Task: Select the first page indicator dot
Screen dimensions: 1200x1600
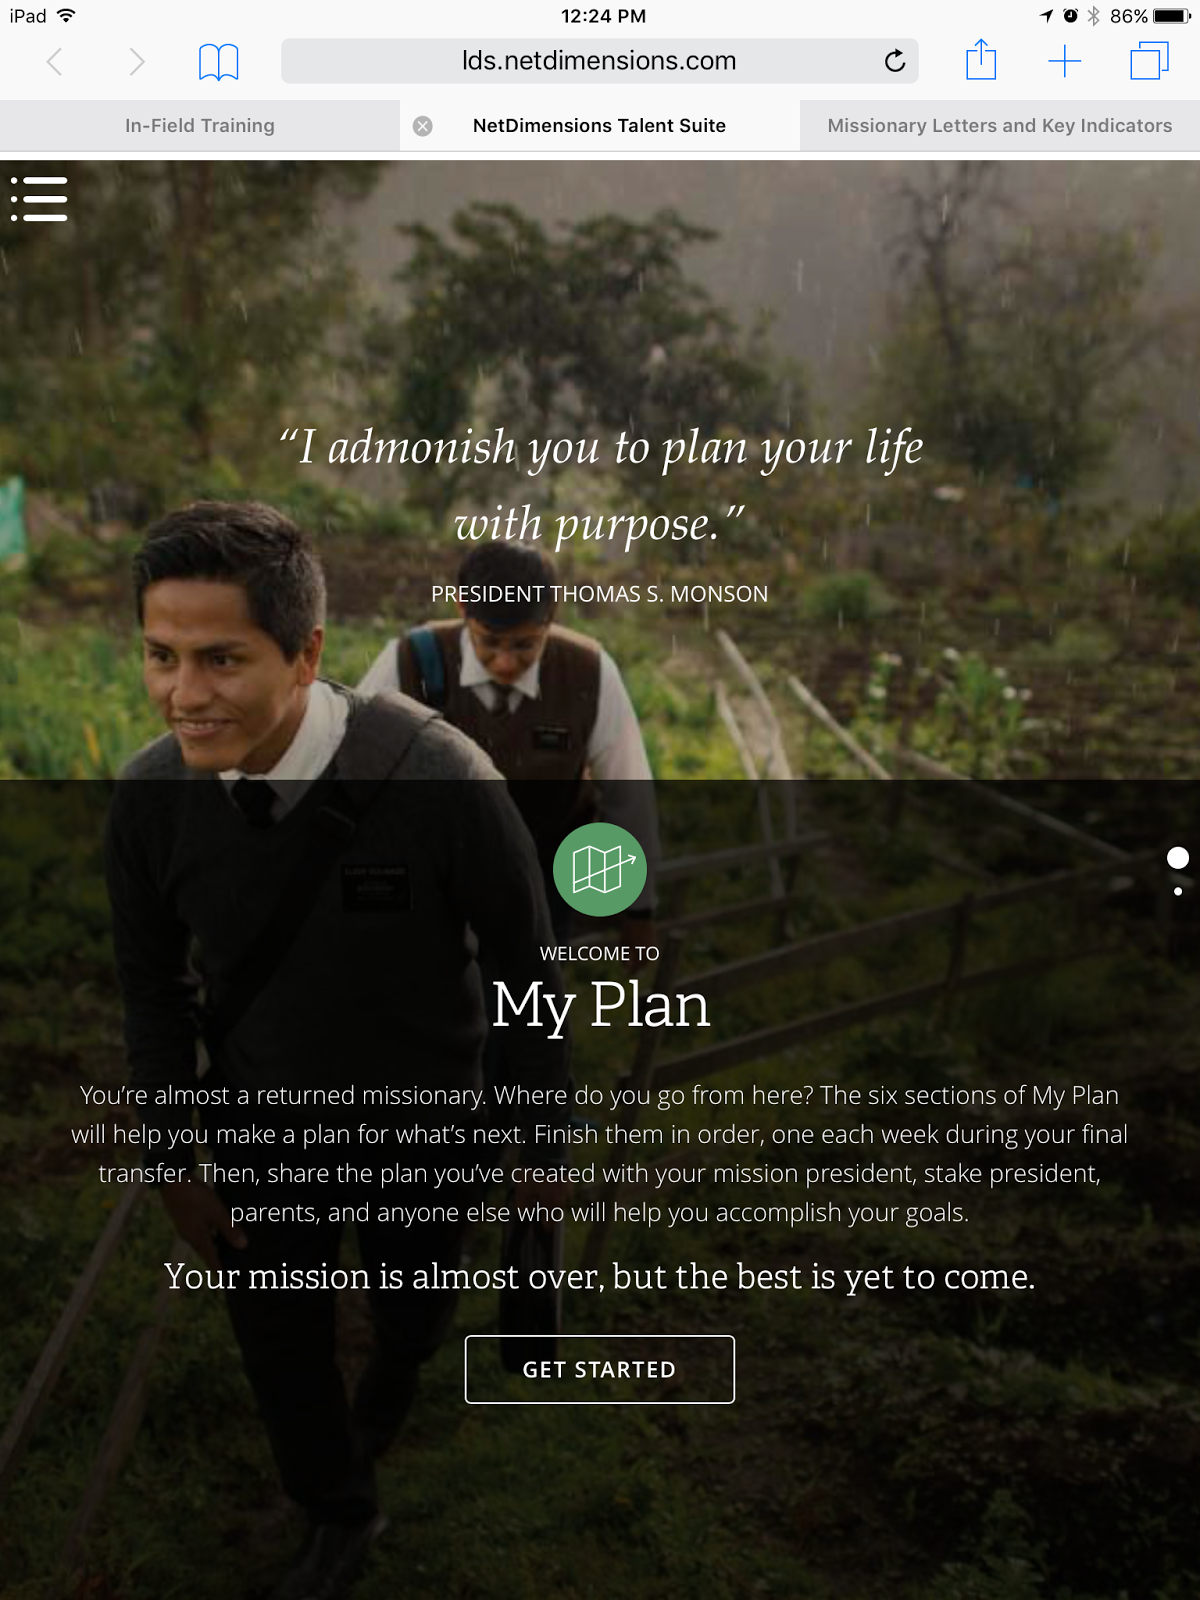Action: coord(1178,858)
